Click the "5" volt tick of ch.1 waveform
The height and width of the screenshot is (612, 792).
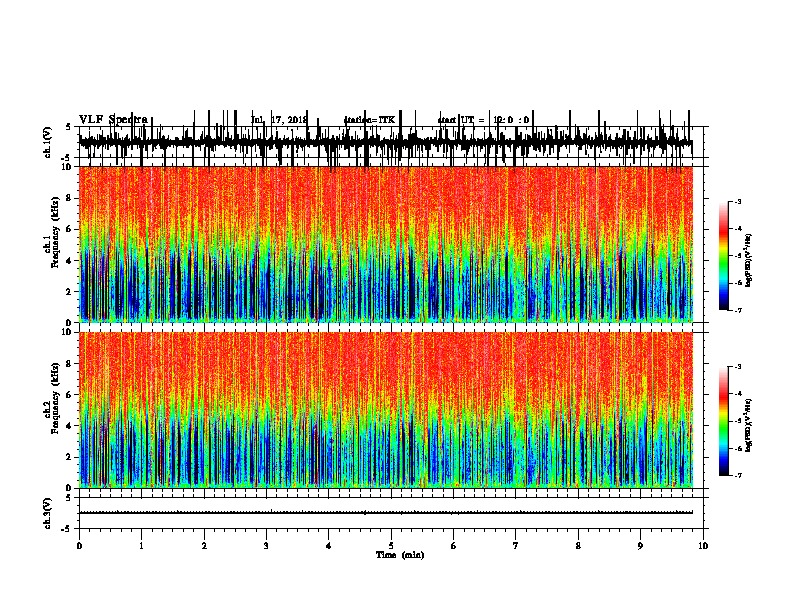point(68,127)
